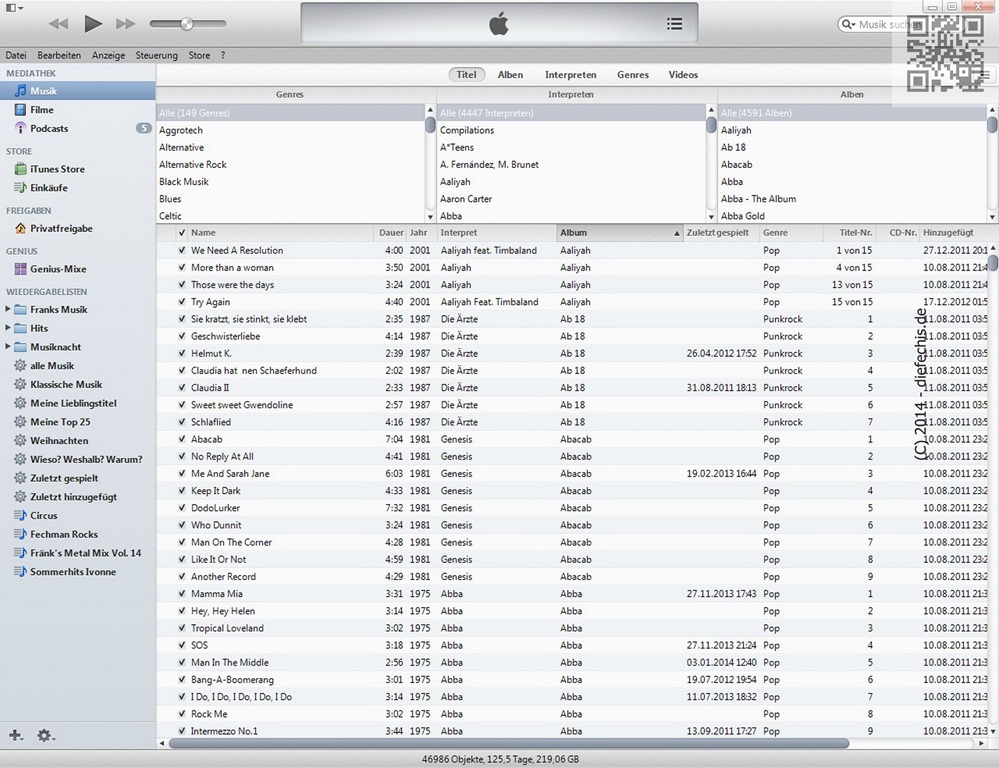Open the Anzeige menu
999x768 pixels.
(x=108, y=55)
